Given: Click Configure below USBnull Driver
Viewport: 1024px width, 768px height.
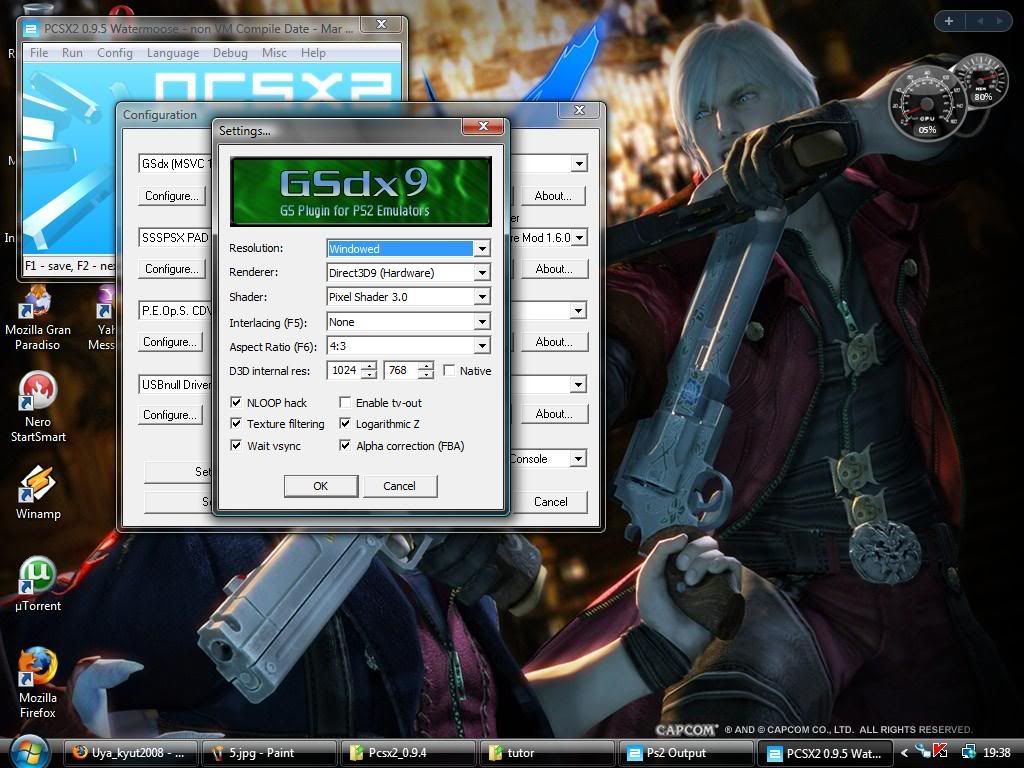Looking at the screenshot, I should pos(170,415).
